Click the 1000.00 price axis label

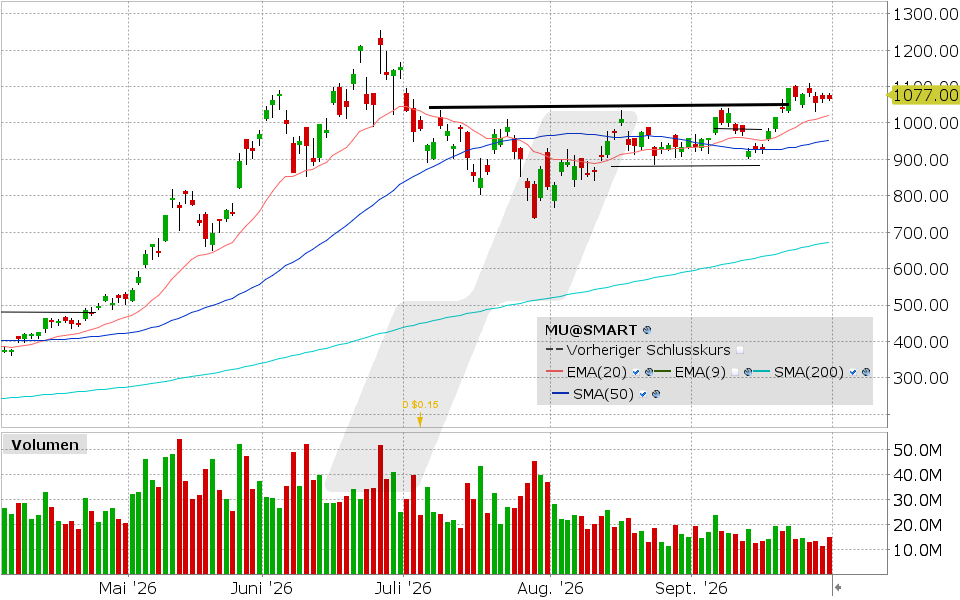(925, 123)
